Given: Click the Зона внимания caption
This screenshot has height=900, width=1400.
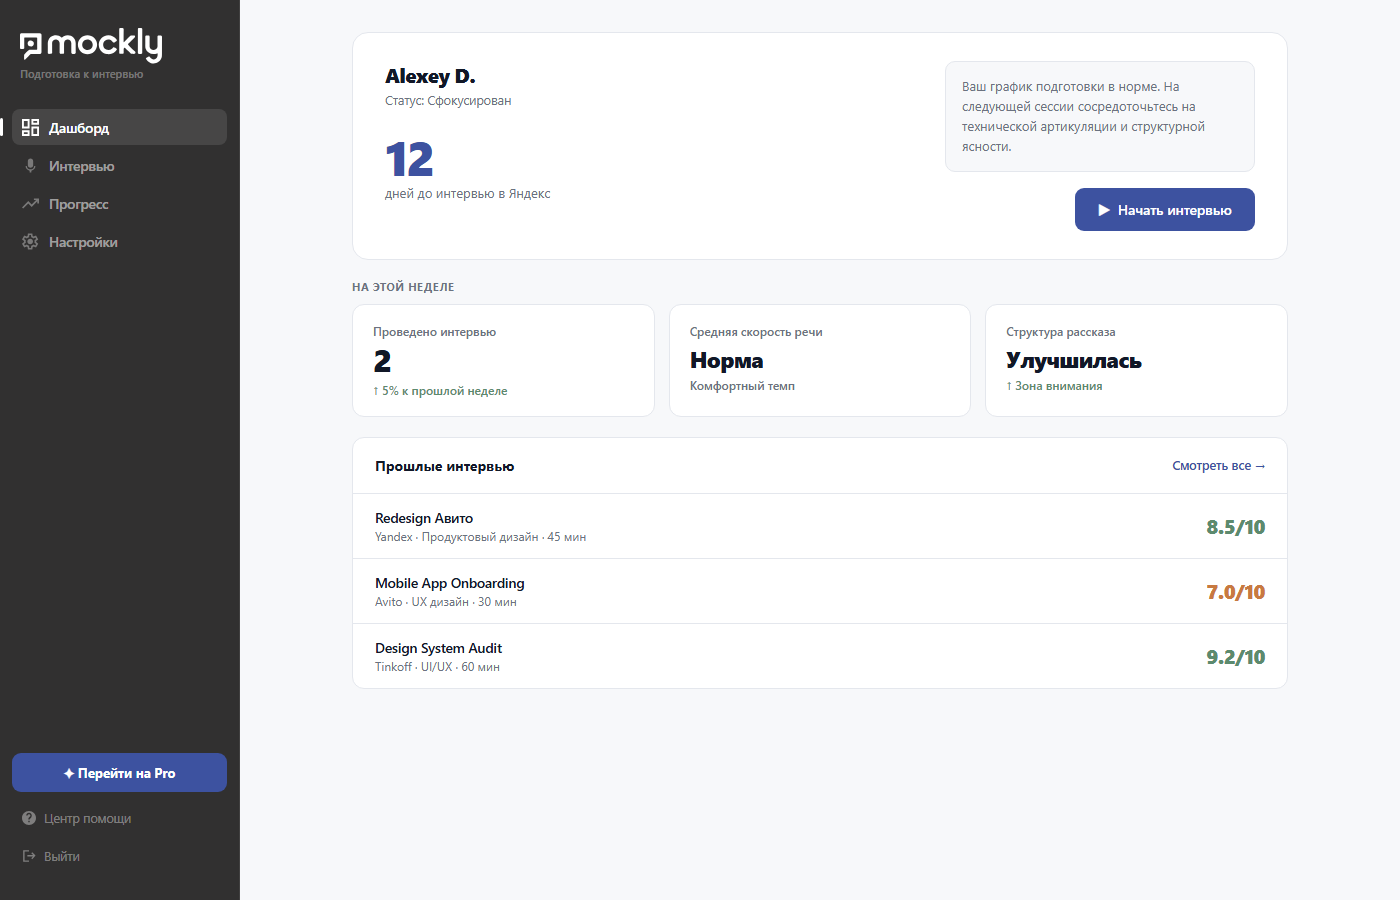Looking at the screenshot, I should [x=1054, y=386].
